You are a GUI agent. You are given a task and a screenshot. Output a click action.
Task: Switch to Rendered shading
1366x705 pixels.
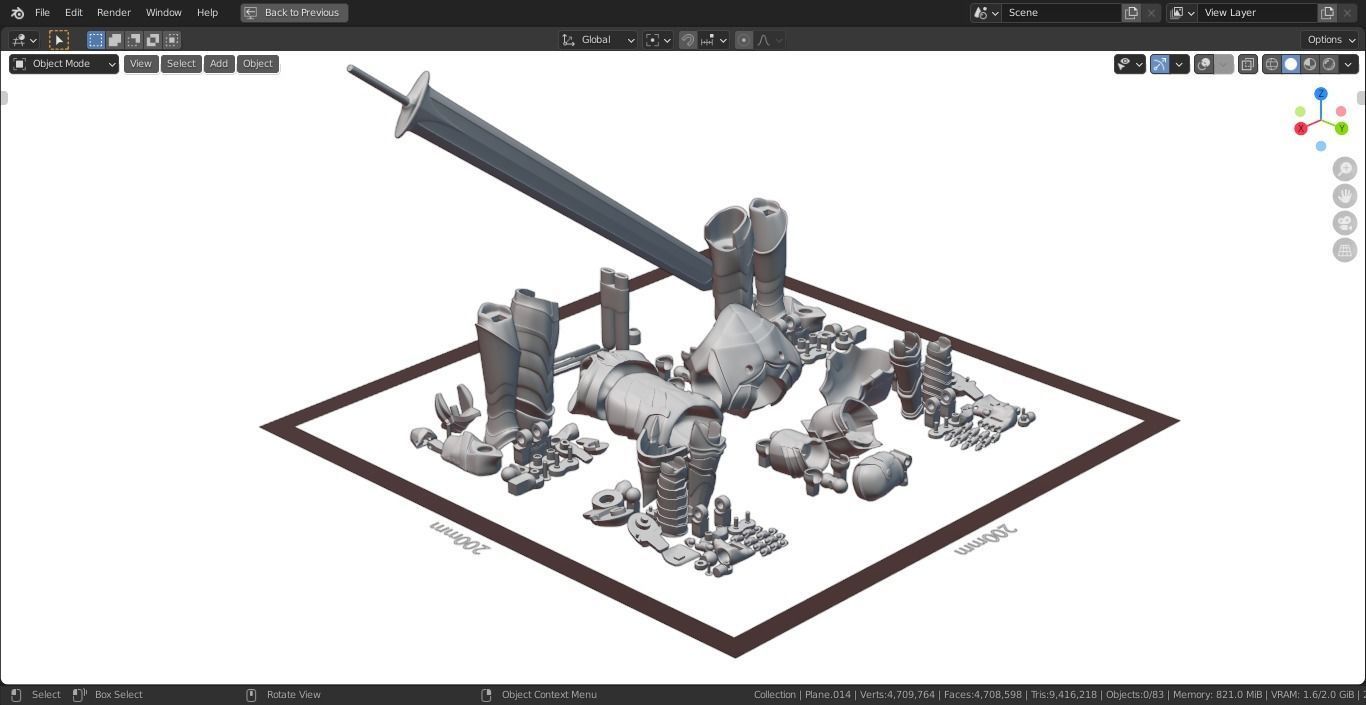(x=1329, y=64)
